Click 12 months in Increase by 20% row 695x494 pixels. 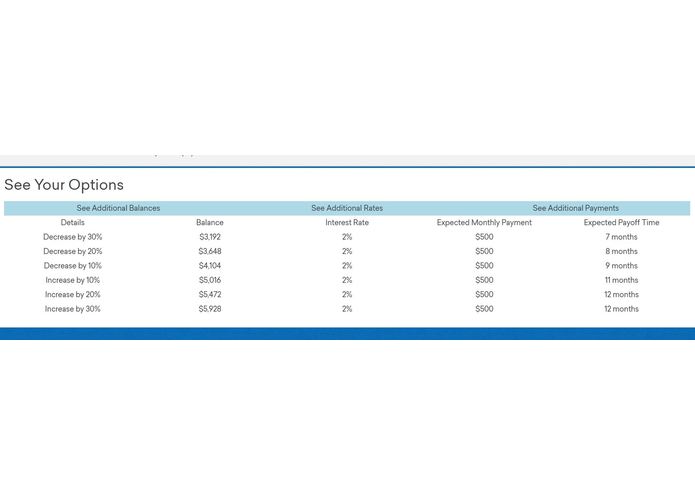tap(621, 295)
